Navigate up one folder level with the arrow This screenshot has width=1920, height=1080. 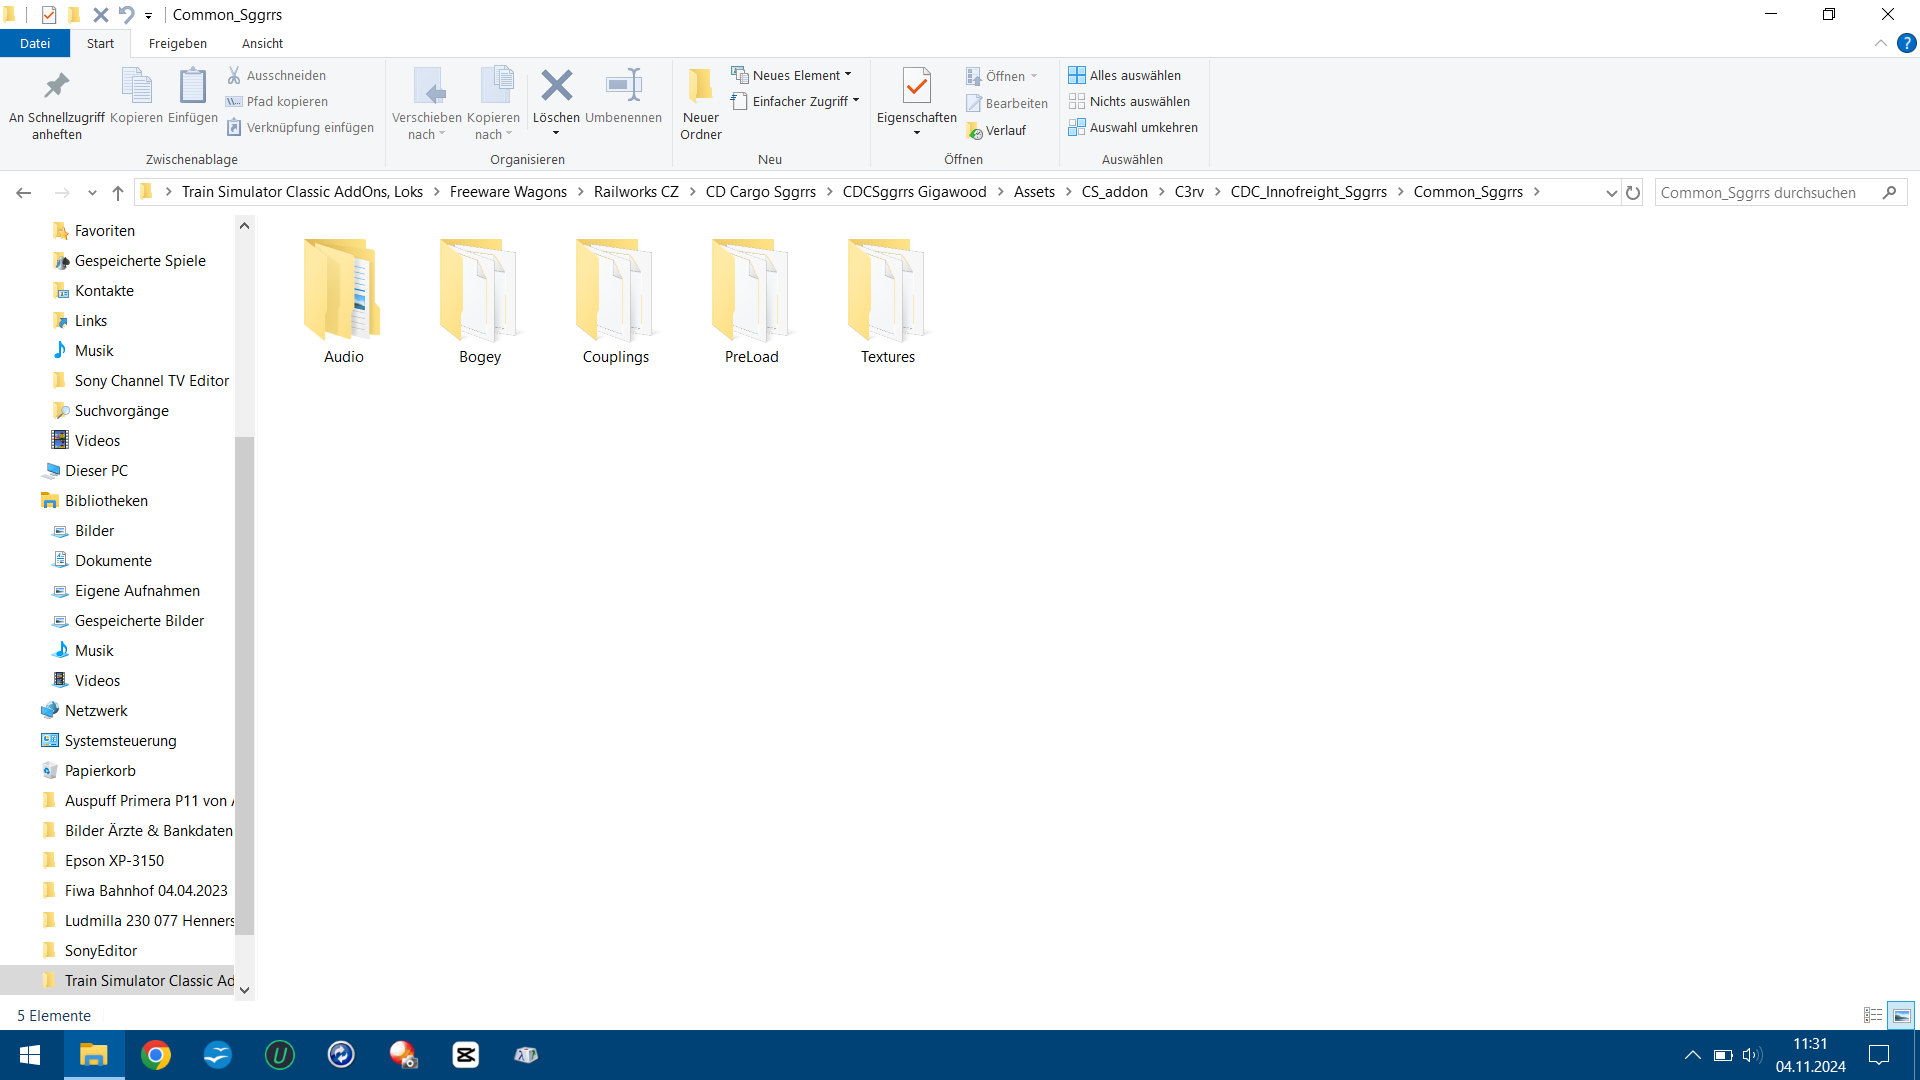click(x=118, y=192)
